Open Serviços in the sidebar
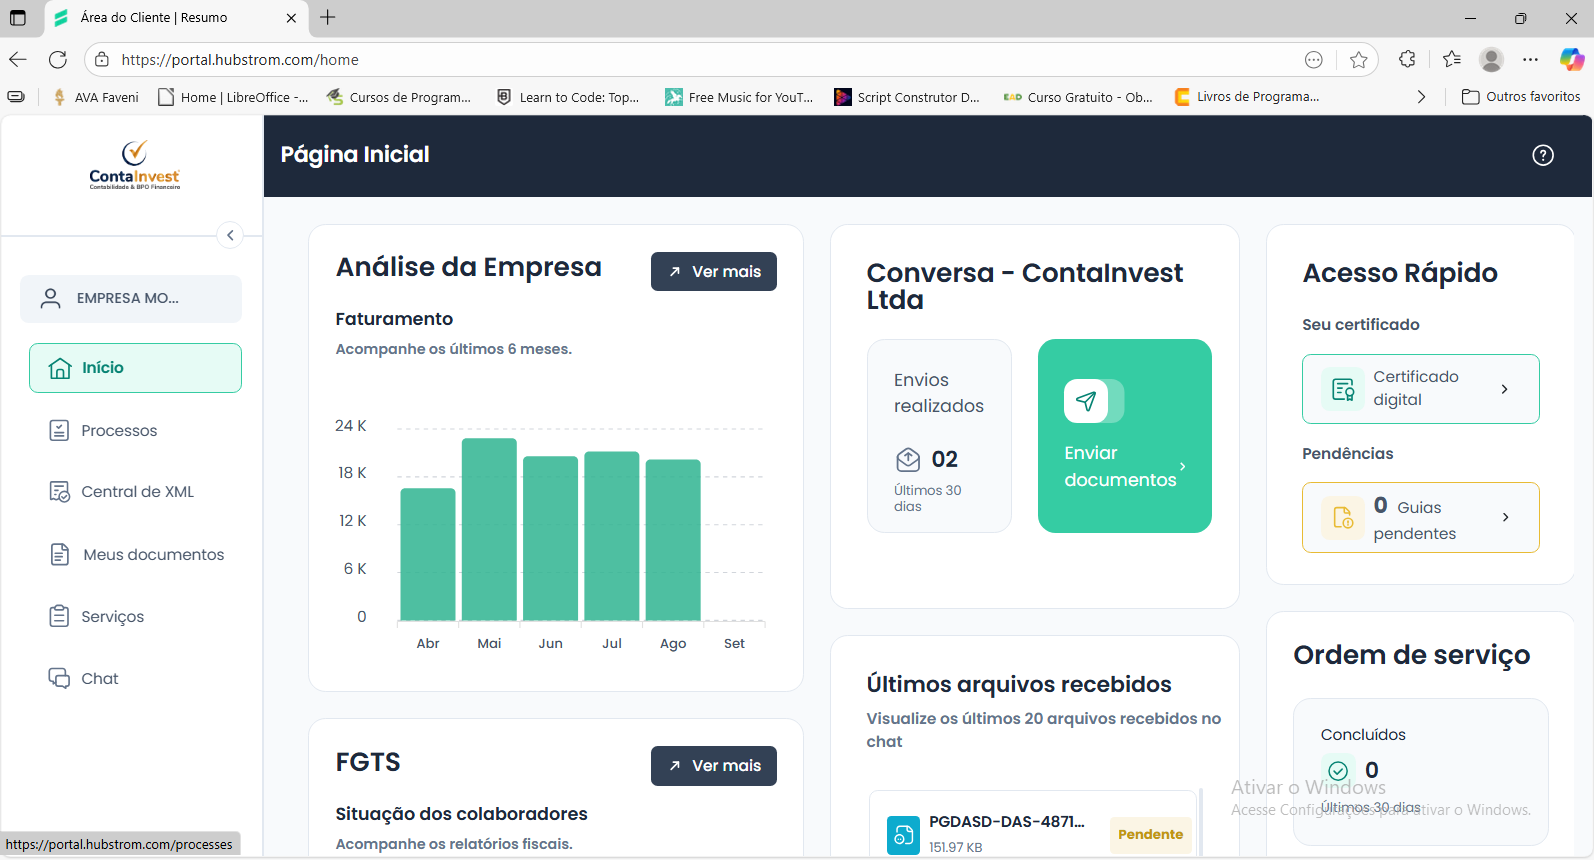Image resolution: width=1594 pixels, height=860 pixels. pos(97,617)
